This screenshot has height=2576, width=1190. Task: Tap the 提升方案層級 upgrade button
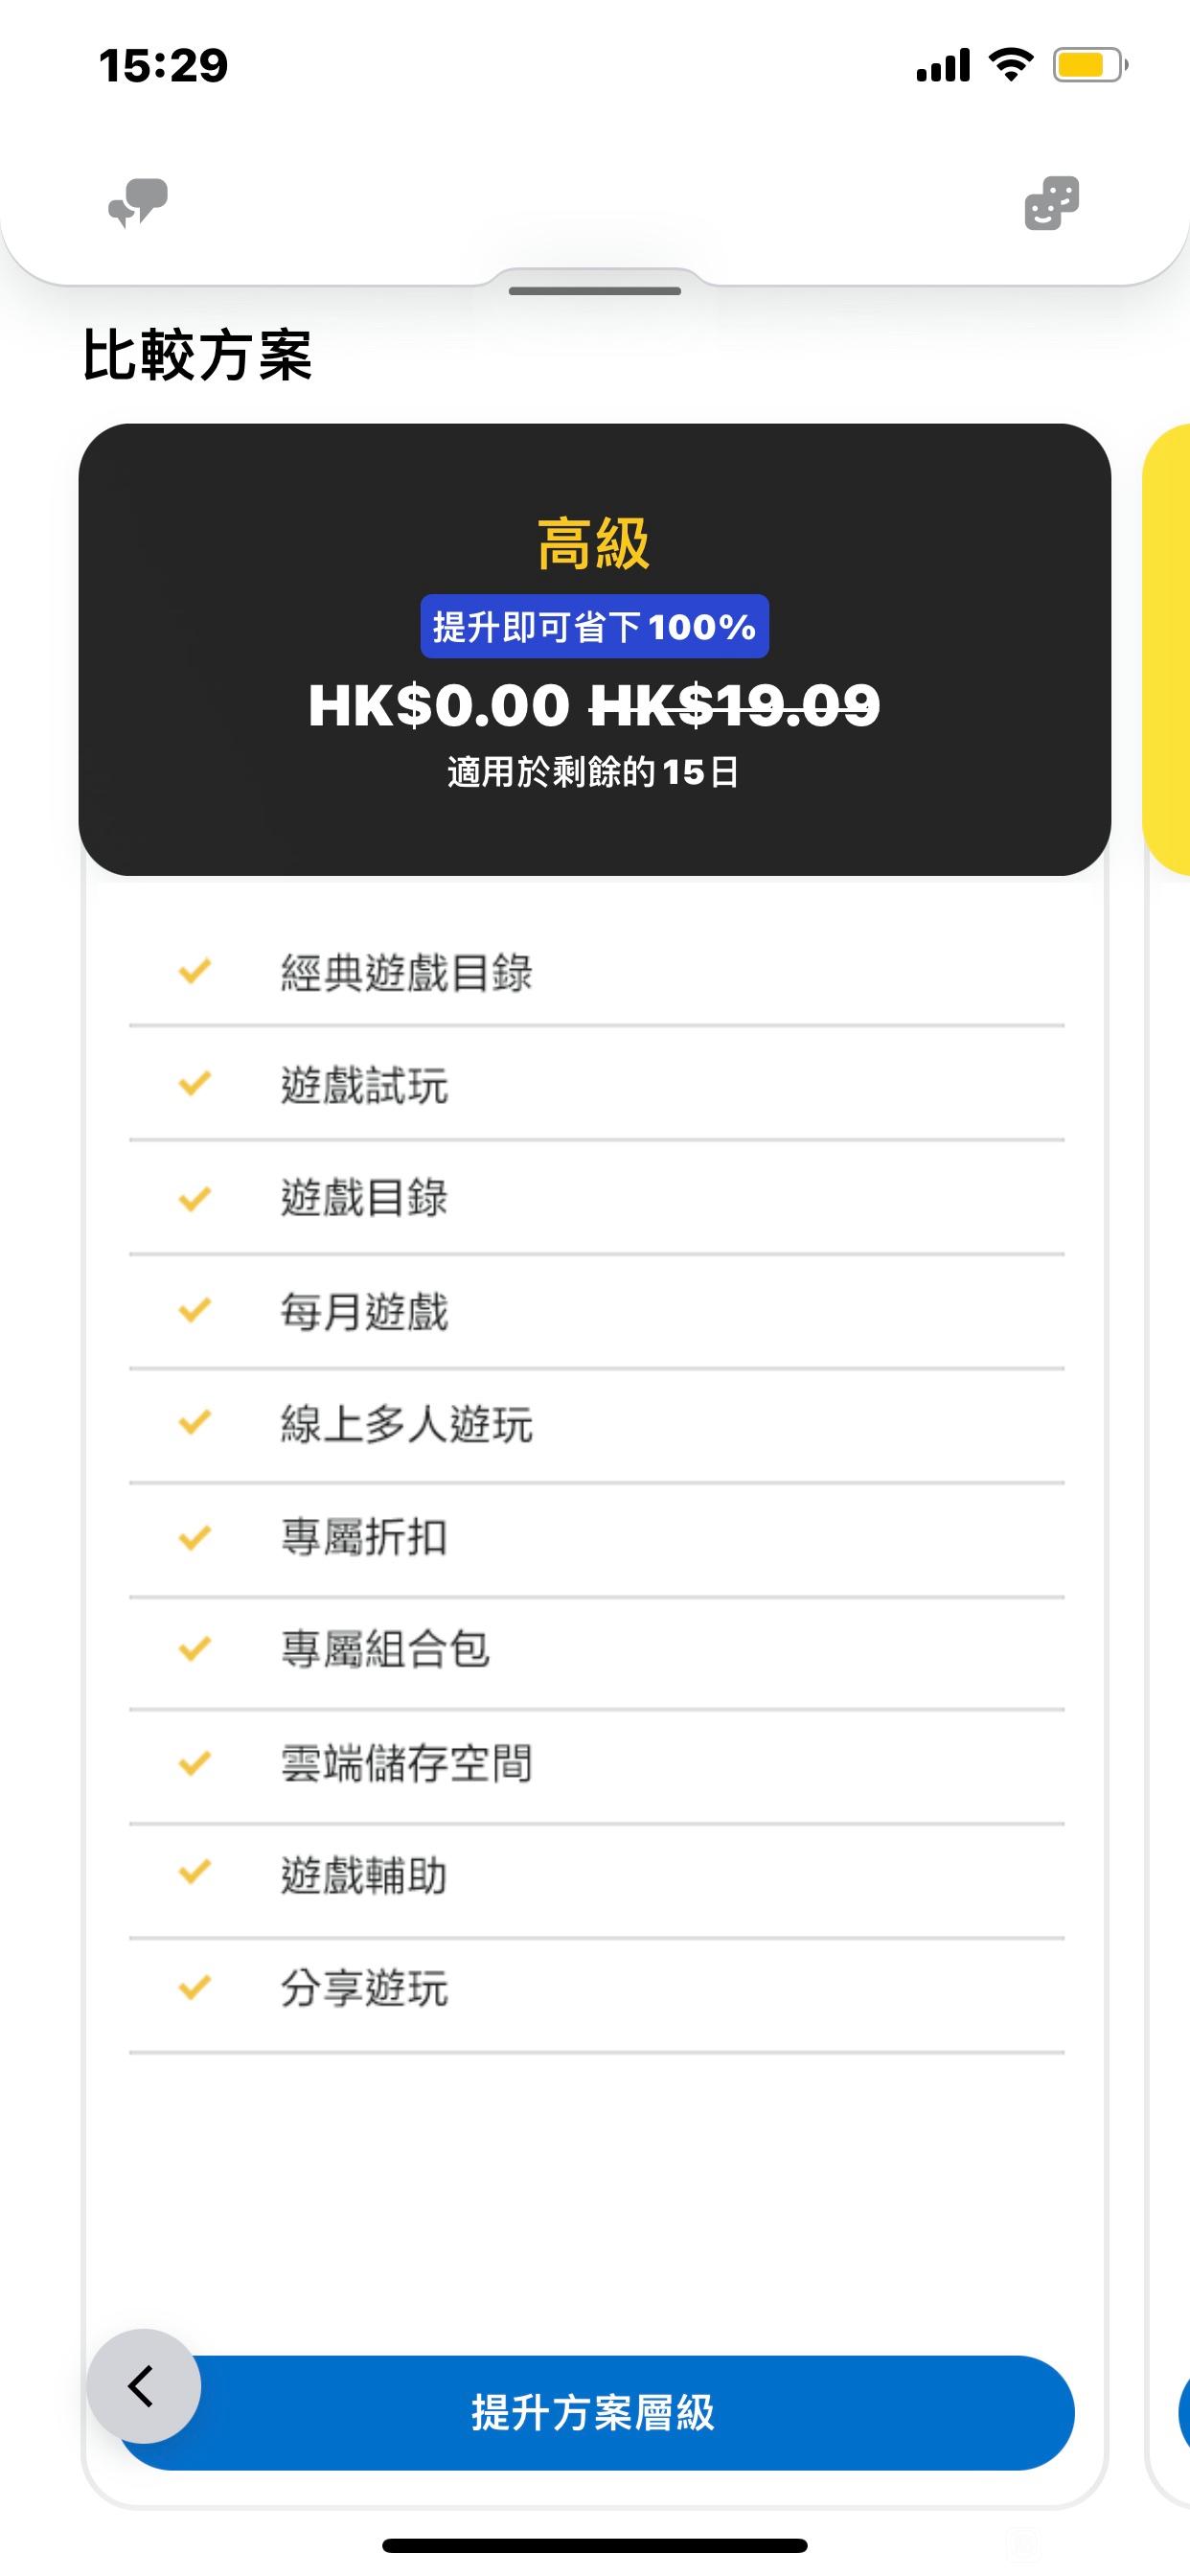click(595, 2412)
